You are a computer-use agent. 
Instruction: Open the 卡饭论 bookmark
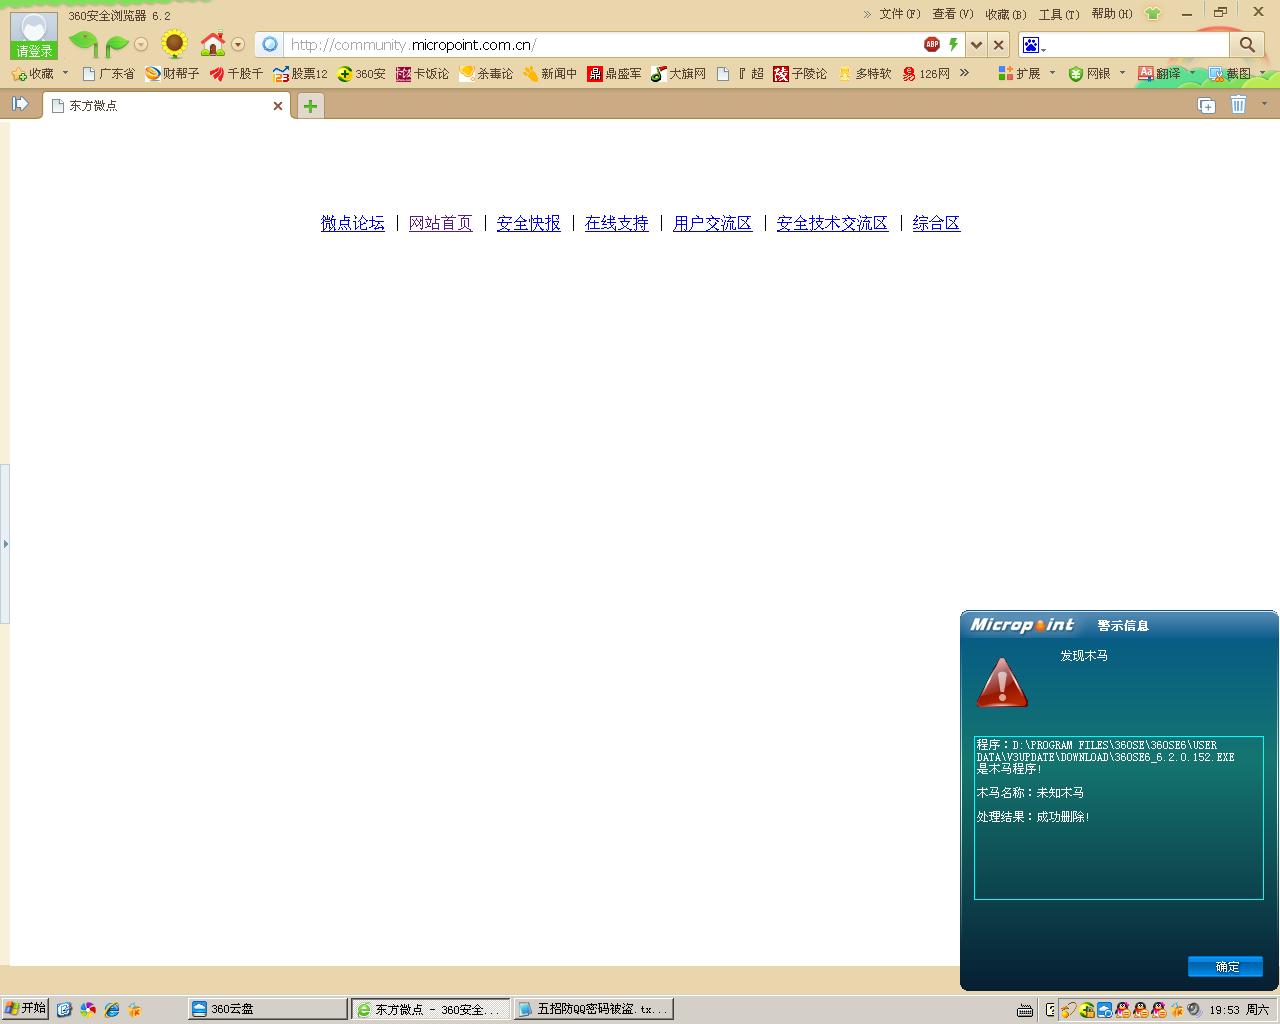(422, 74)
